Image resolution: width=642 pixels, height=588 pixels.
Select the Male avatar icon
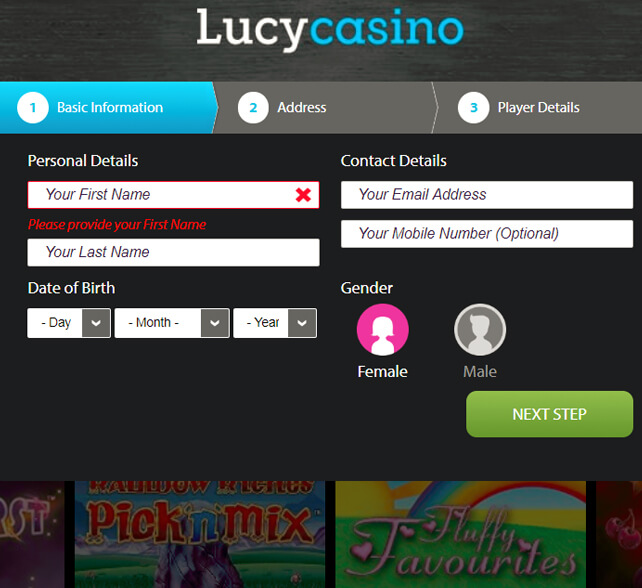click(480, 330)
